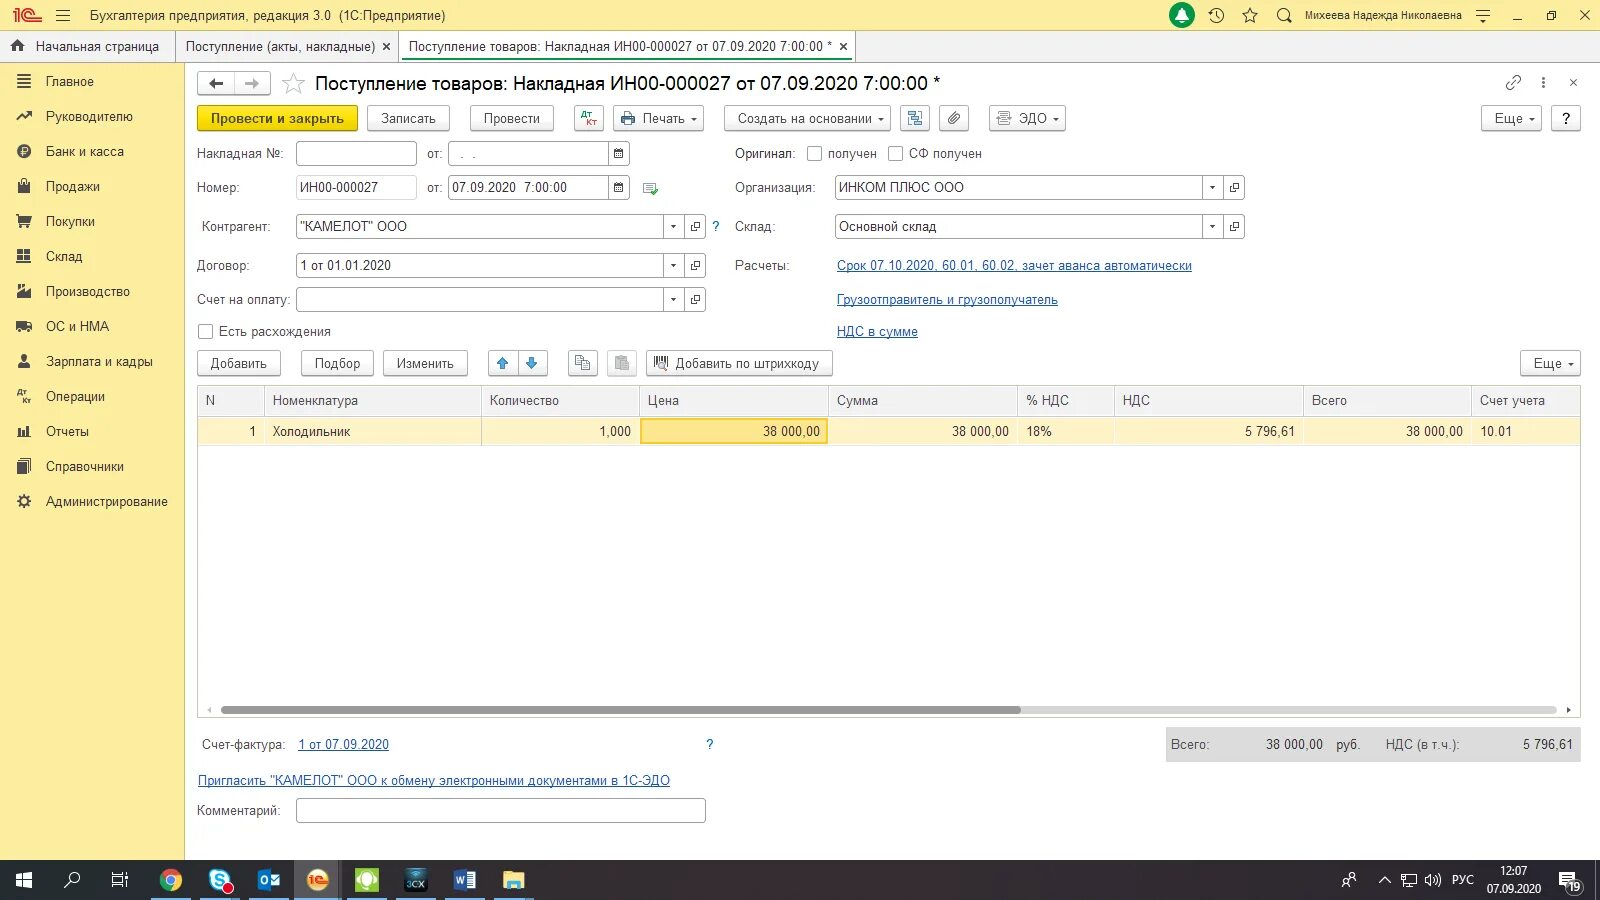Open attached files paperclip icon
The width and height of the screenshot is (1600, 900).
(x=954, y=118)
